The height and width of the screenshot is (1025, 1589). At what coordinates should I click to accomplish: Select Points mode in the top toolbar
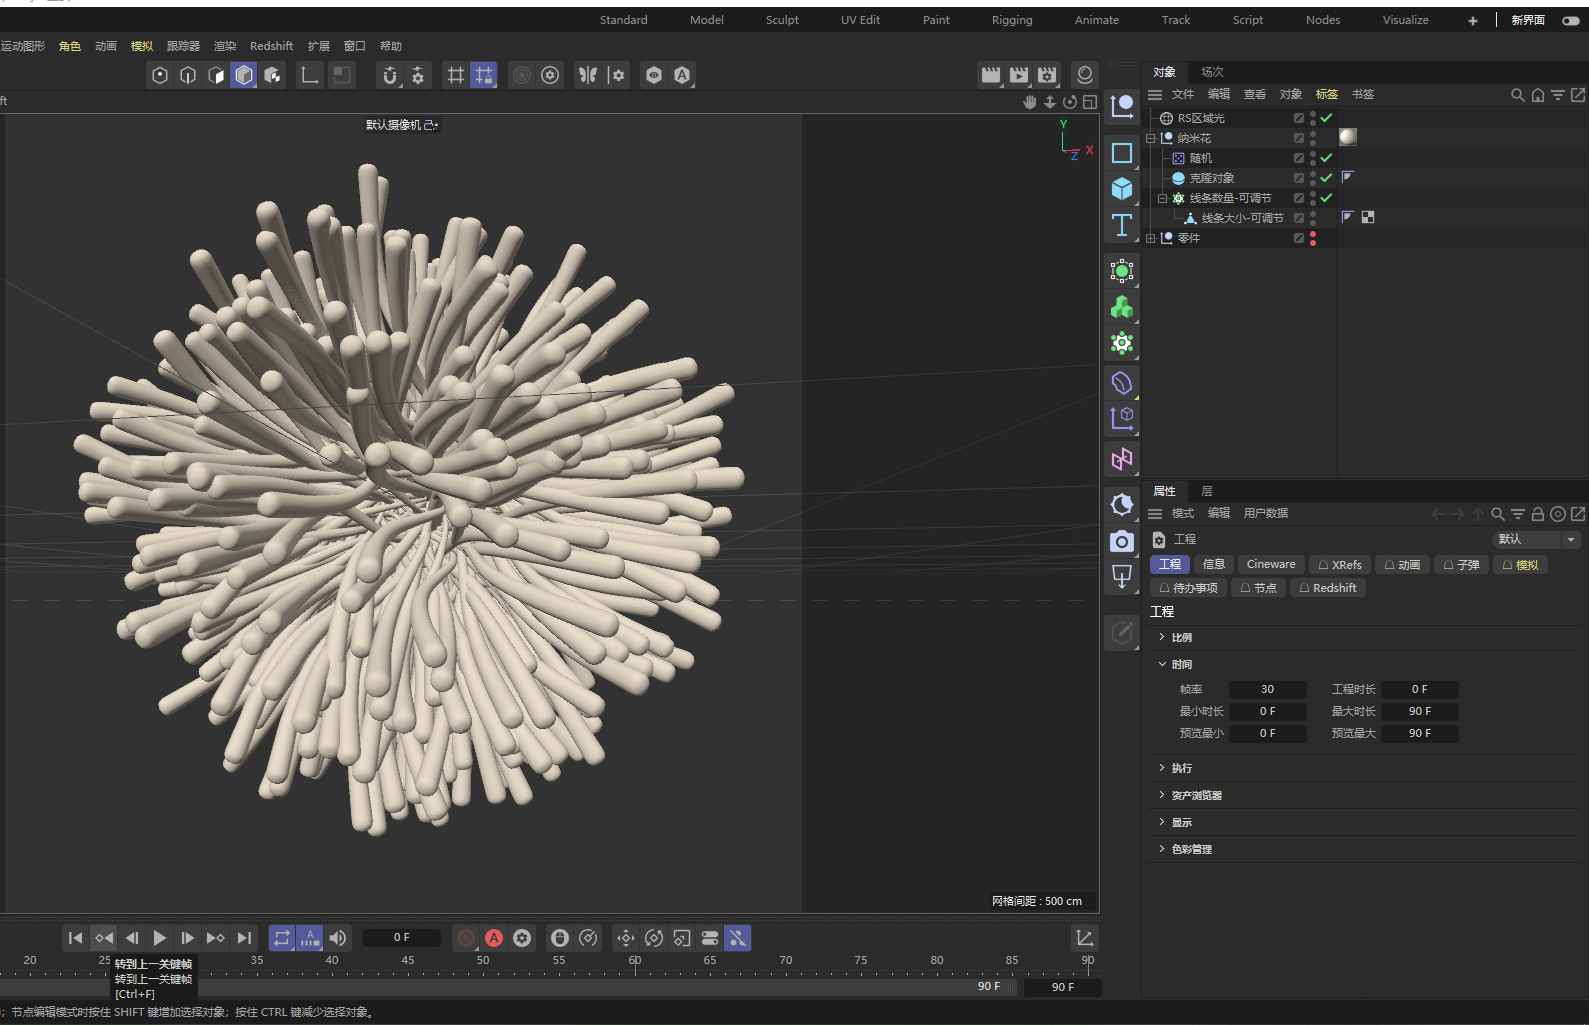point(160,75)
